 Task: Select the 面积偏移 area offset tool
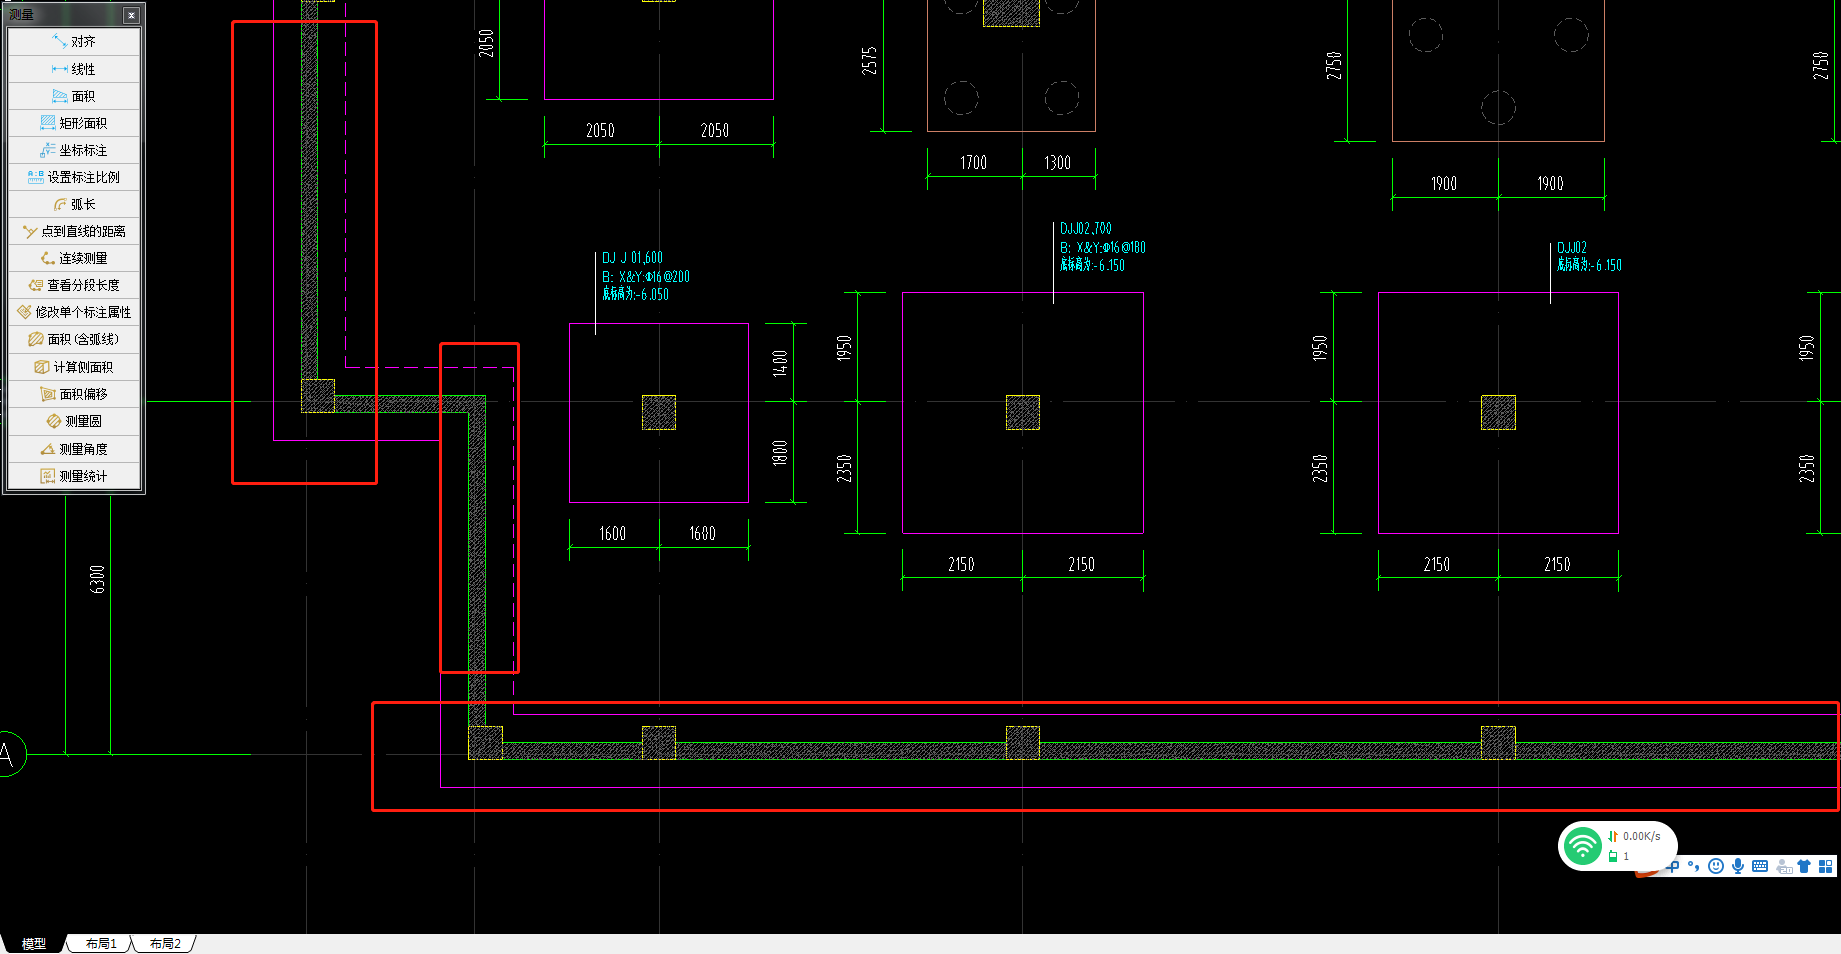pos(74,394)
